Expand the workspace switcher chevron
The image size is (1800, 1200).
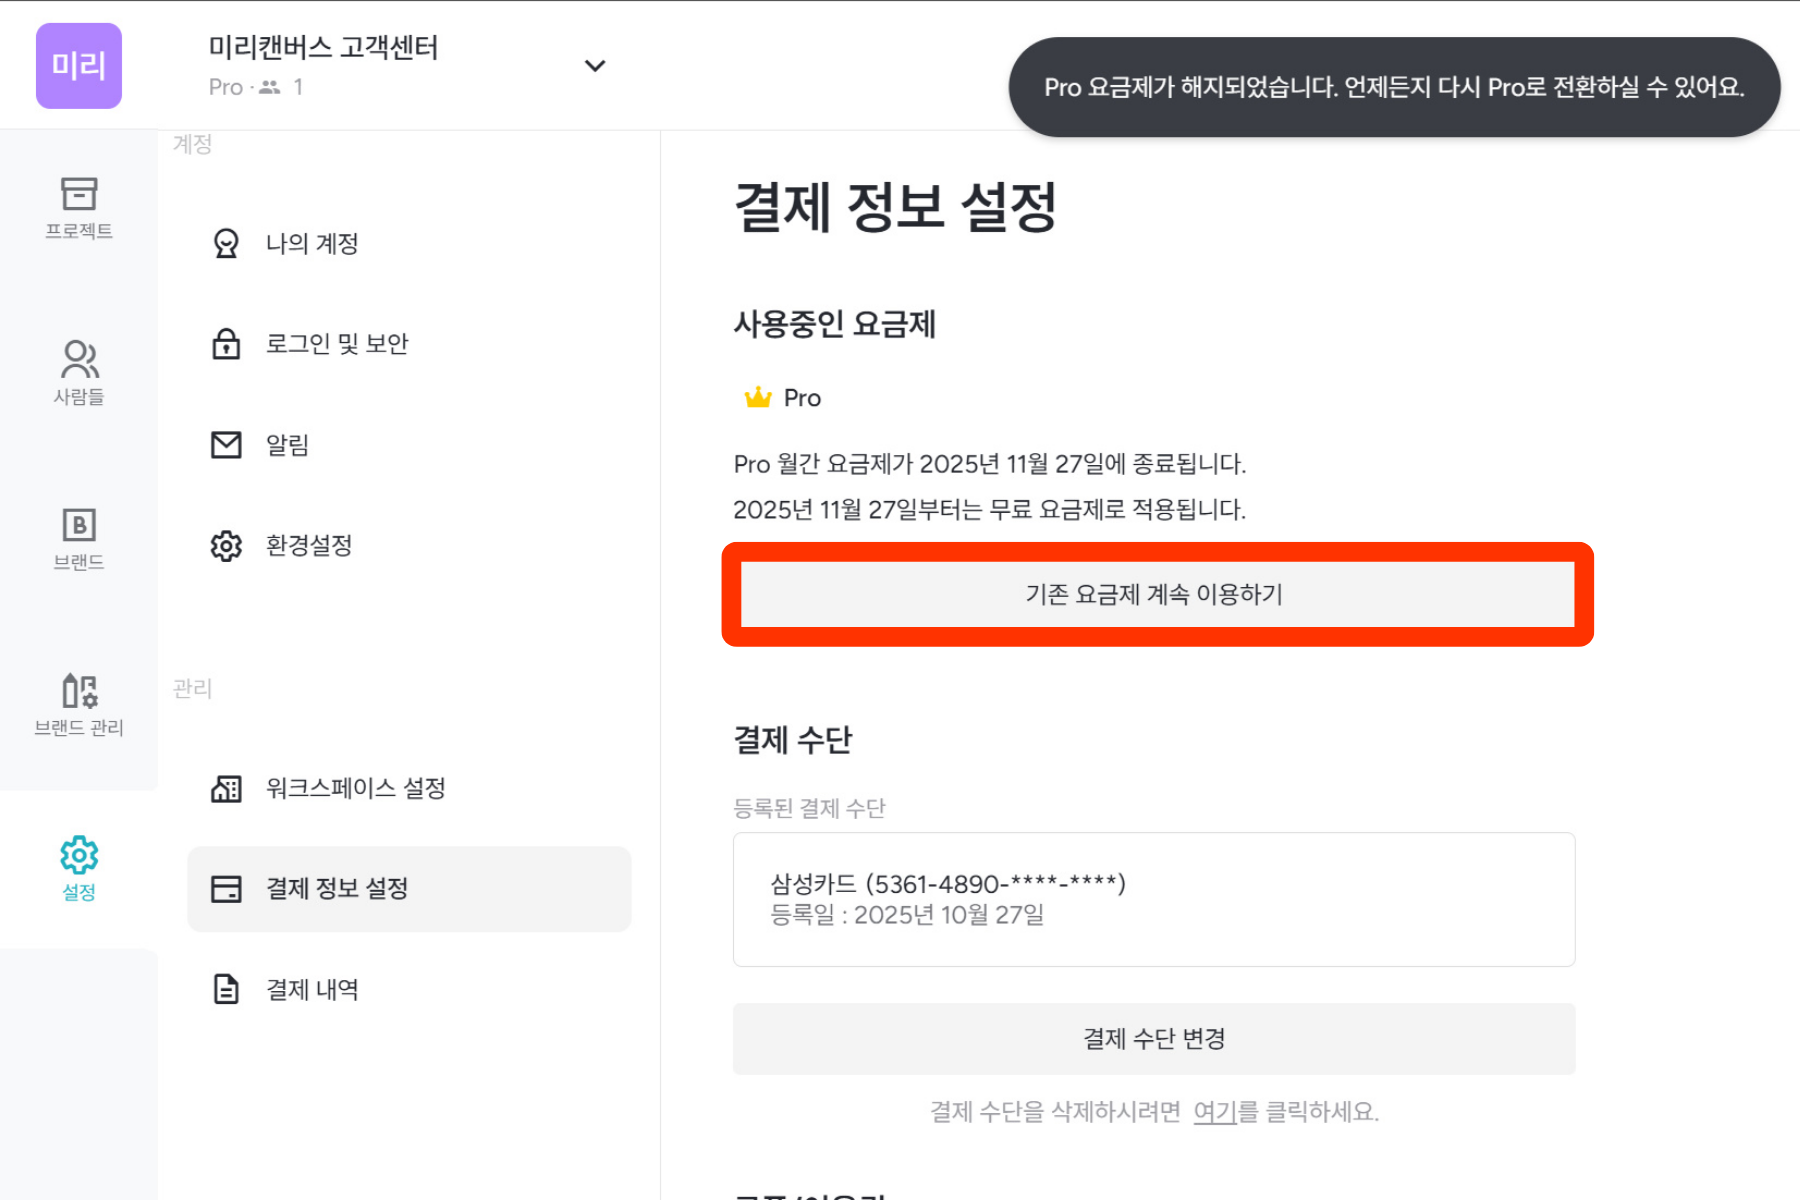[x=595, y=66]
